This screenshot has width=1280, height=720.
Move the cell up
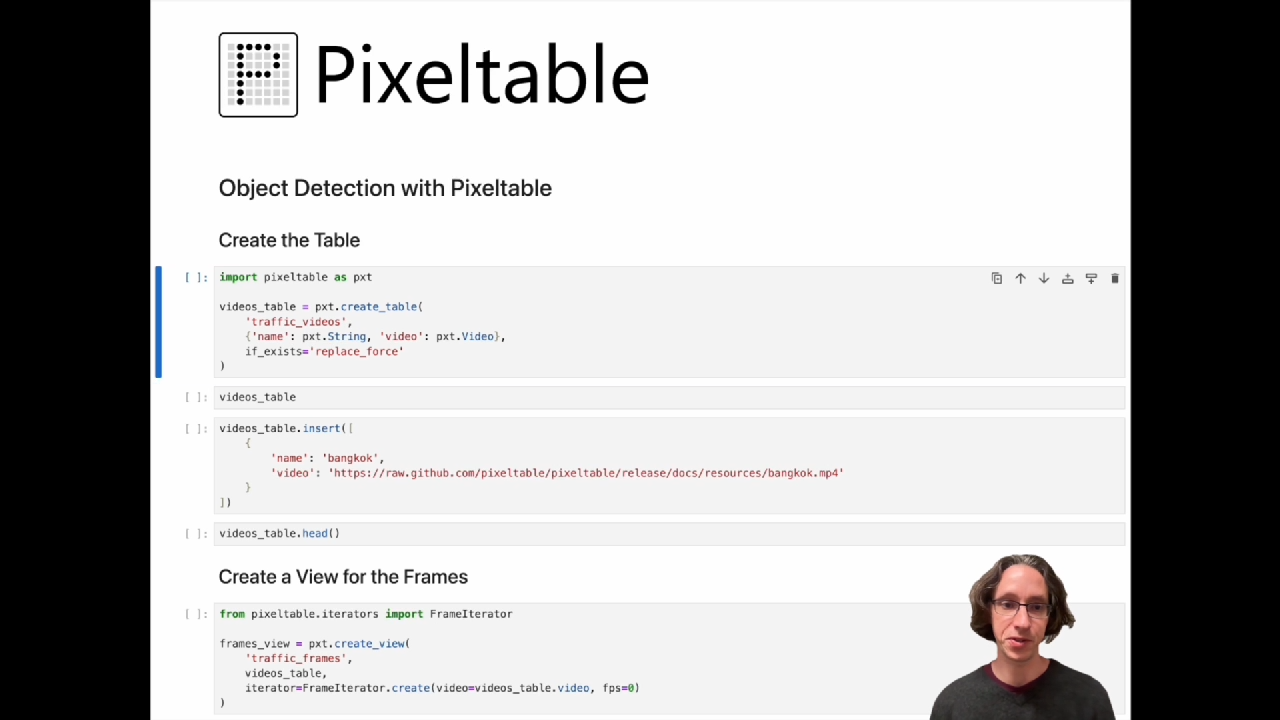pos(1020,279)
